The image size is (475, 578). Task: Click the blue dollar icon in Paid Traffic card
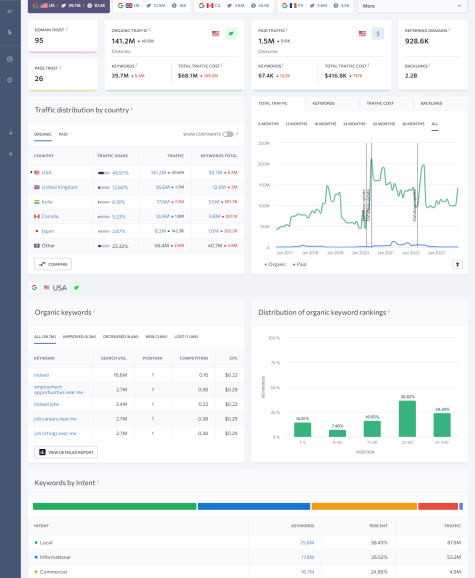[378, 34]
